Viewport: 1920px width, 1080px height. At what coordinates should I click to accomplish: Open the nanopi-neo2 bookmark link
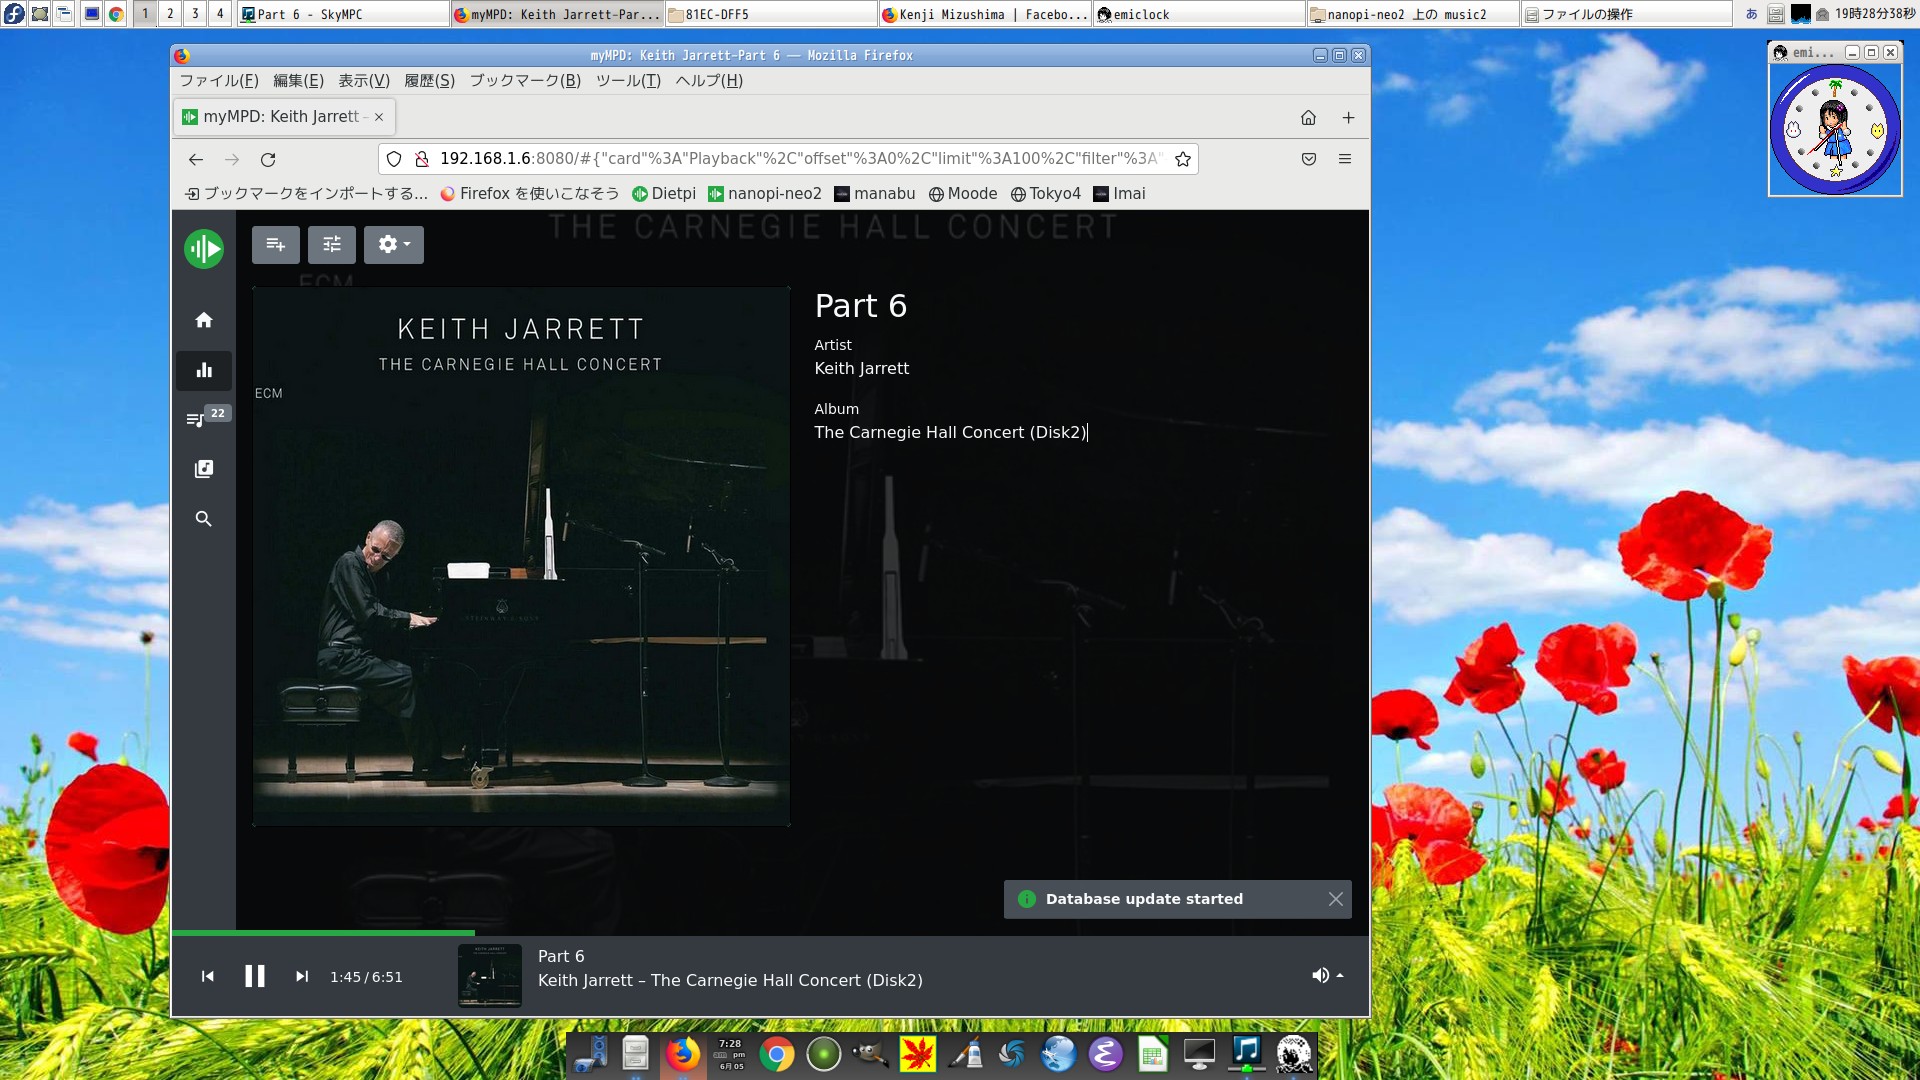pyautogui.click(x=773, y=193)
